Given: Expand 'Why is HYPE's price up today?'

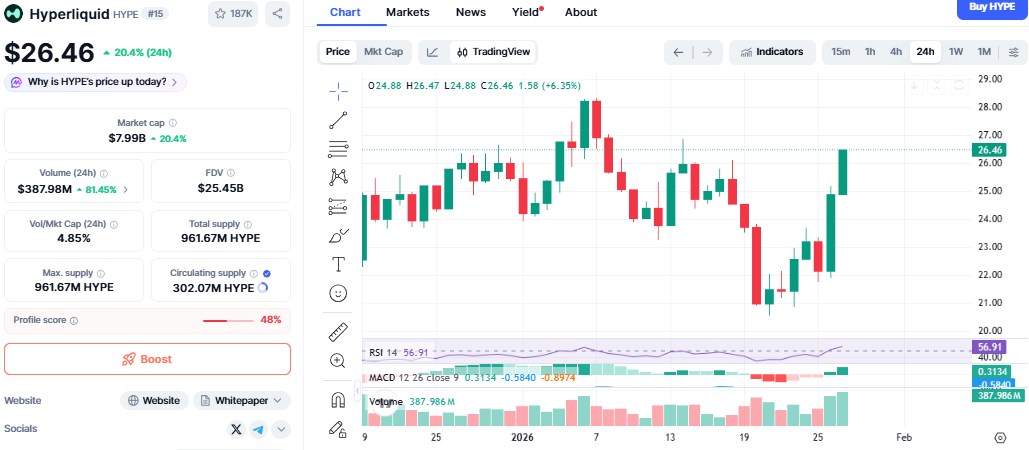Looking at the screenshot, I should (x=96, y=82).
